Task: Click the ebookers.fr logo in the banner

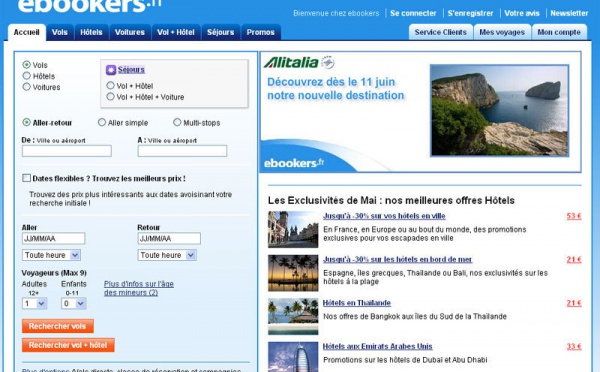Action: click(293, 163)
